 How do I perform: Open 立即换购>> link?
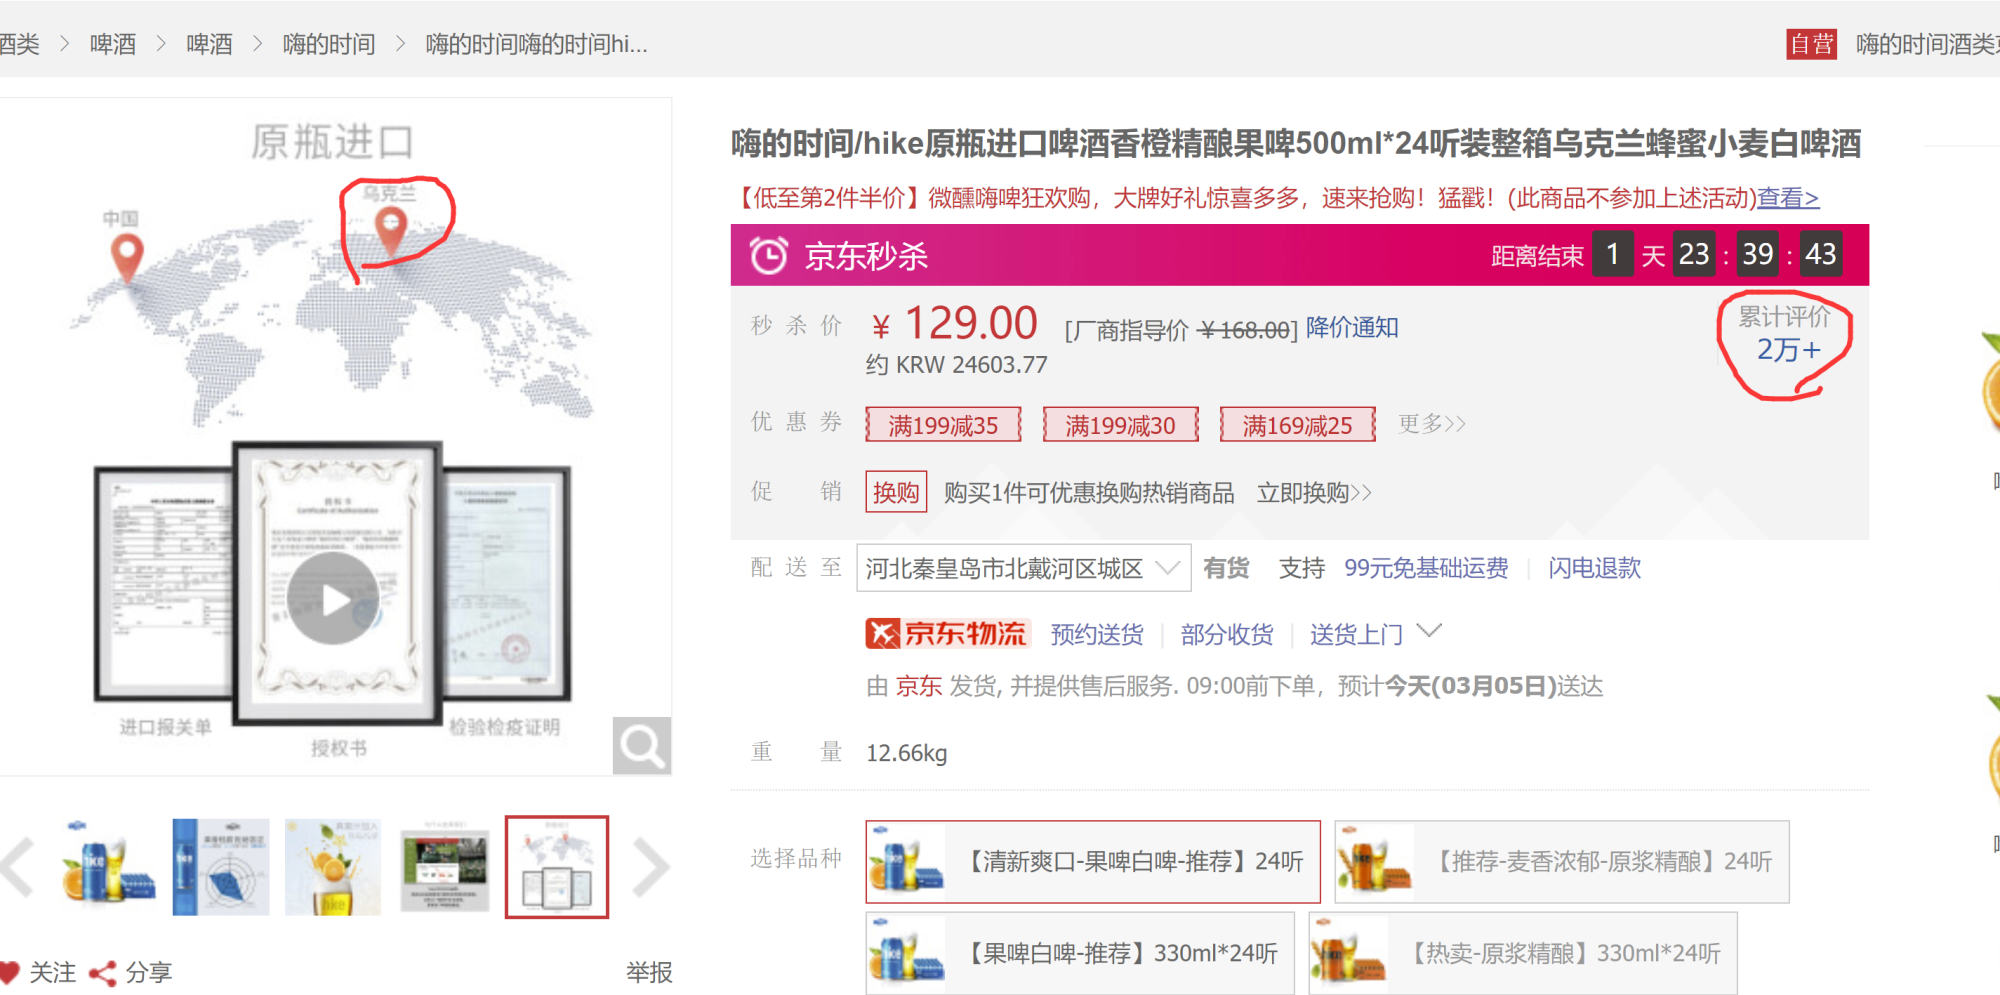(x=1314, y=493)
